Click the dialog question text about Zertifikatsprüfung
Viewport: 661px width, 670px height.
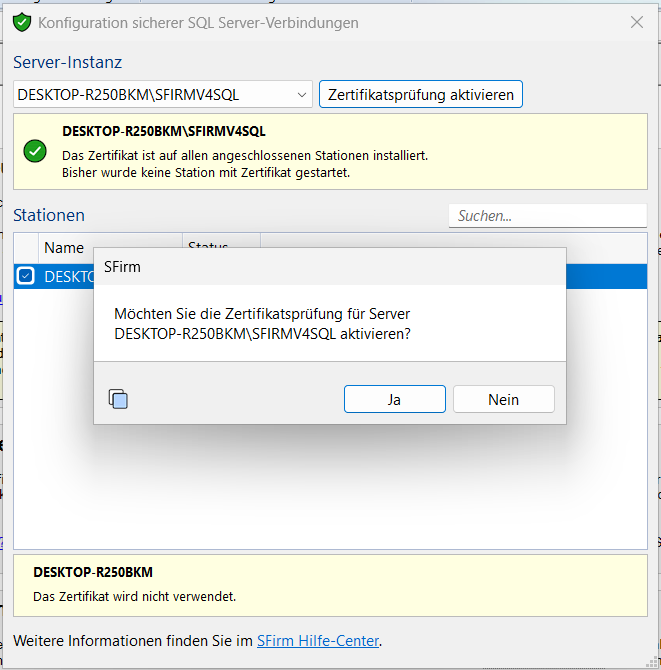pos(263,323)
